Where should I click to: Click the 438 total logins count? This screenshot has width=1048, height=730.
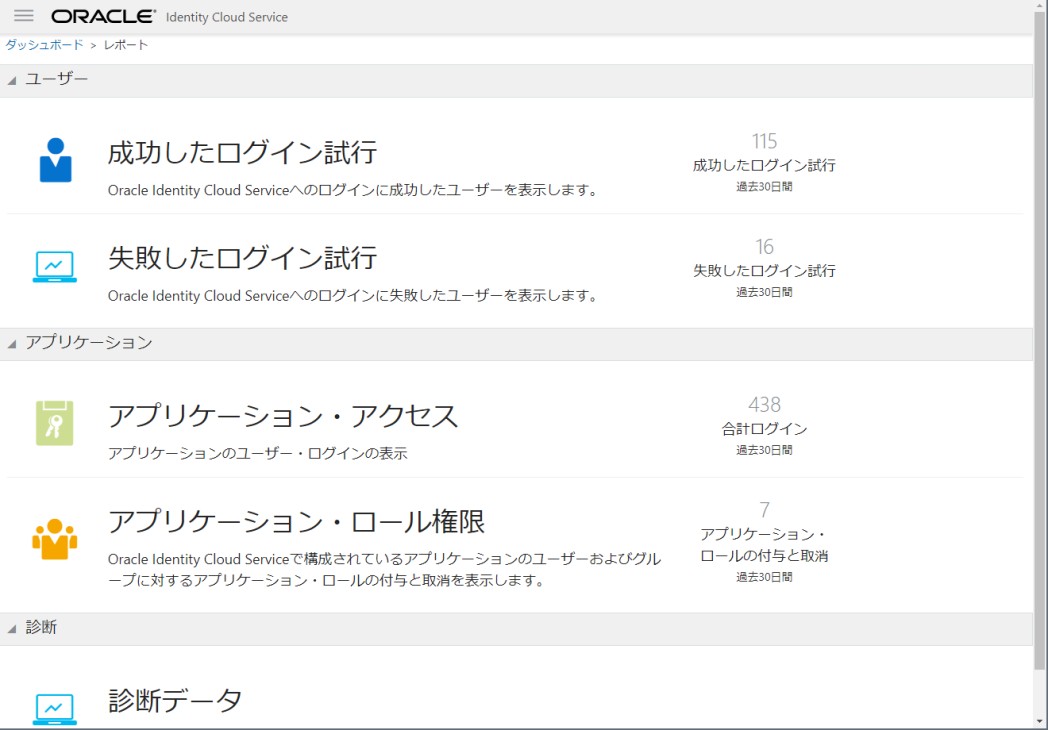pos(764,404)
